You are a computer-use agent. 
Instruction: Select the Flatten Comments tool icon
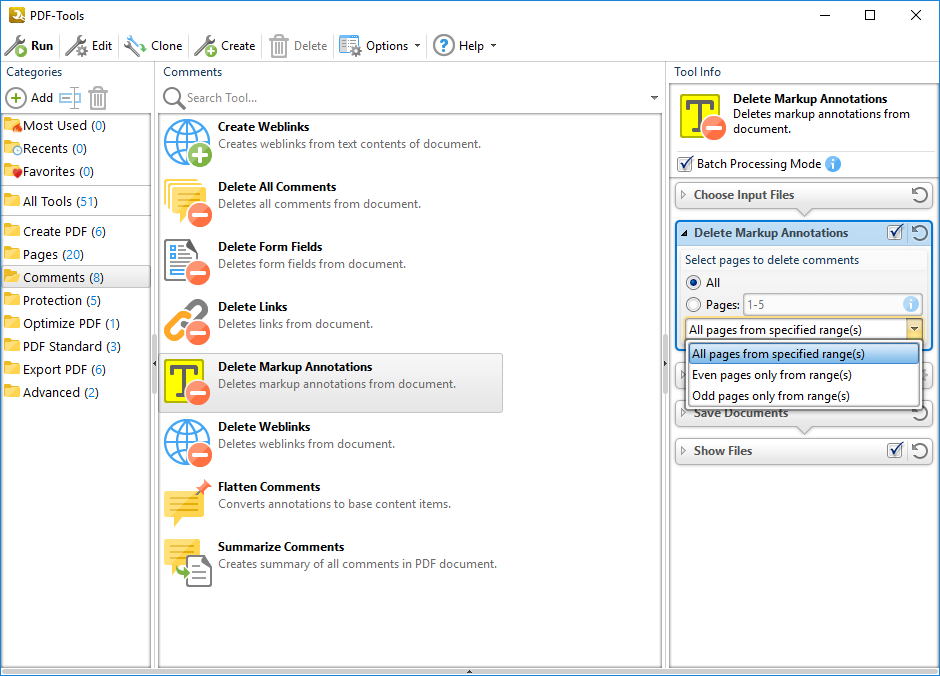click(x=186, y=502)
